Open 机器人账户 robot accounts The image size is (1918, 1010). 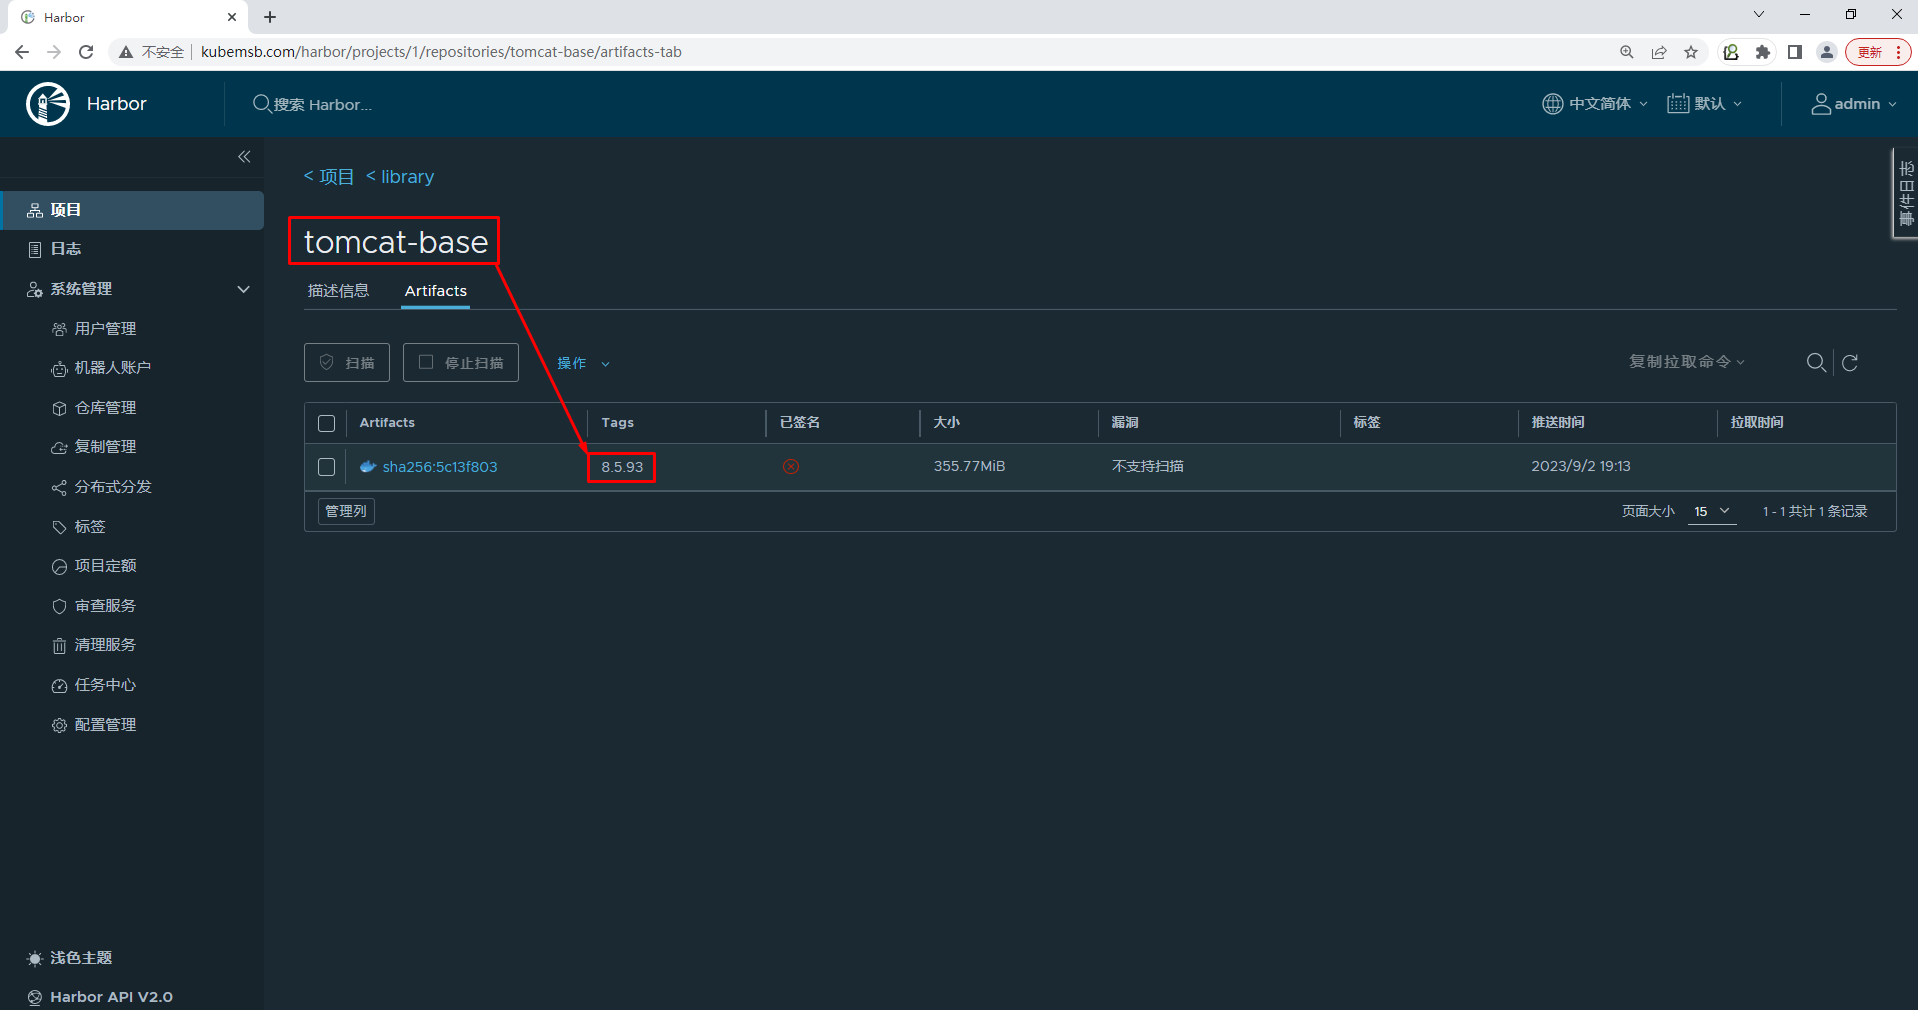pyautogui.click(x=112, y=368)
